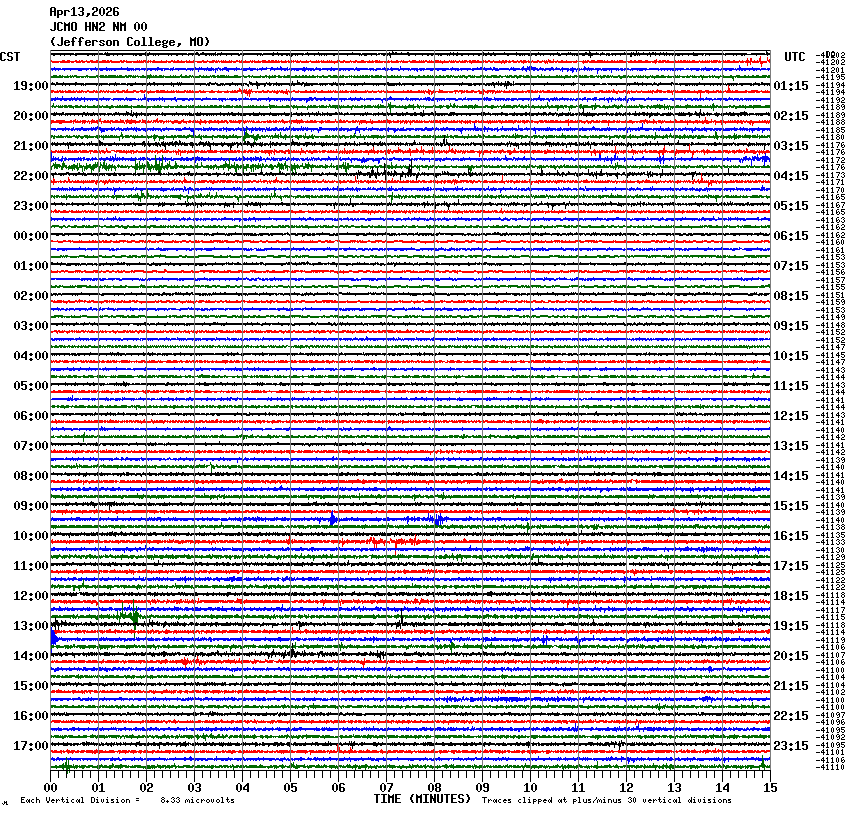This screenshot has width=850, height=814.
Task: Select the 15:15 UTC row label
Action: pos(791,506)
